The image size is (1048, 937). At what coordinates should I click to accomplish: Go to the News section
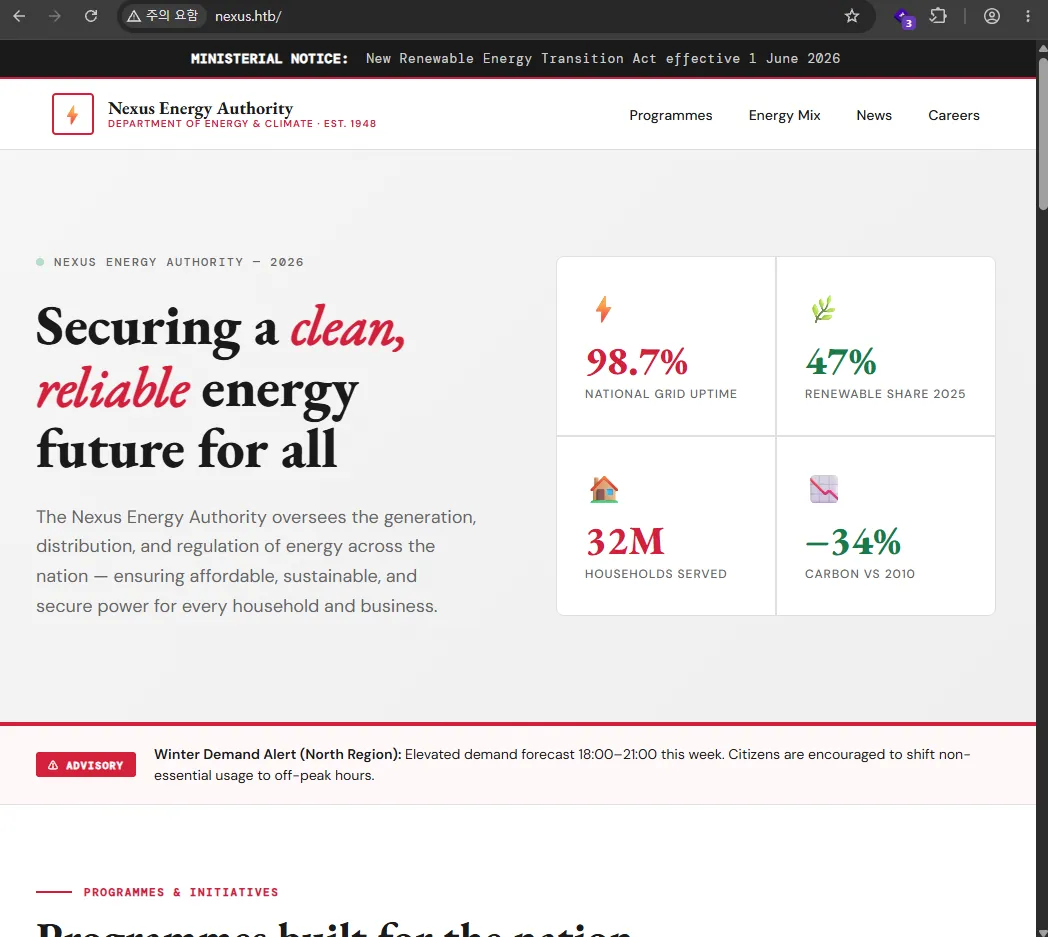(x=874, y=116)
